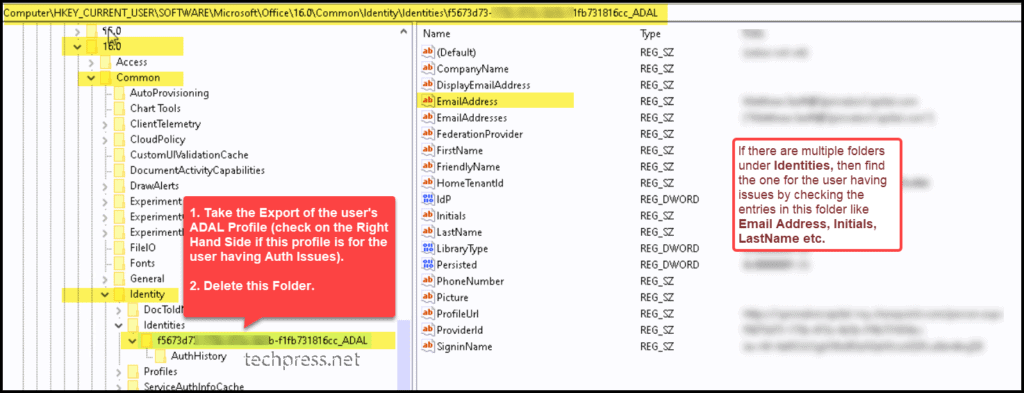Viewport: 1024px width, 393px height.
Task: Collapse the 16.0 registry key
Action: click(78, 46)
